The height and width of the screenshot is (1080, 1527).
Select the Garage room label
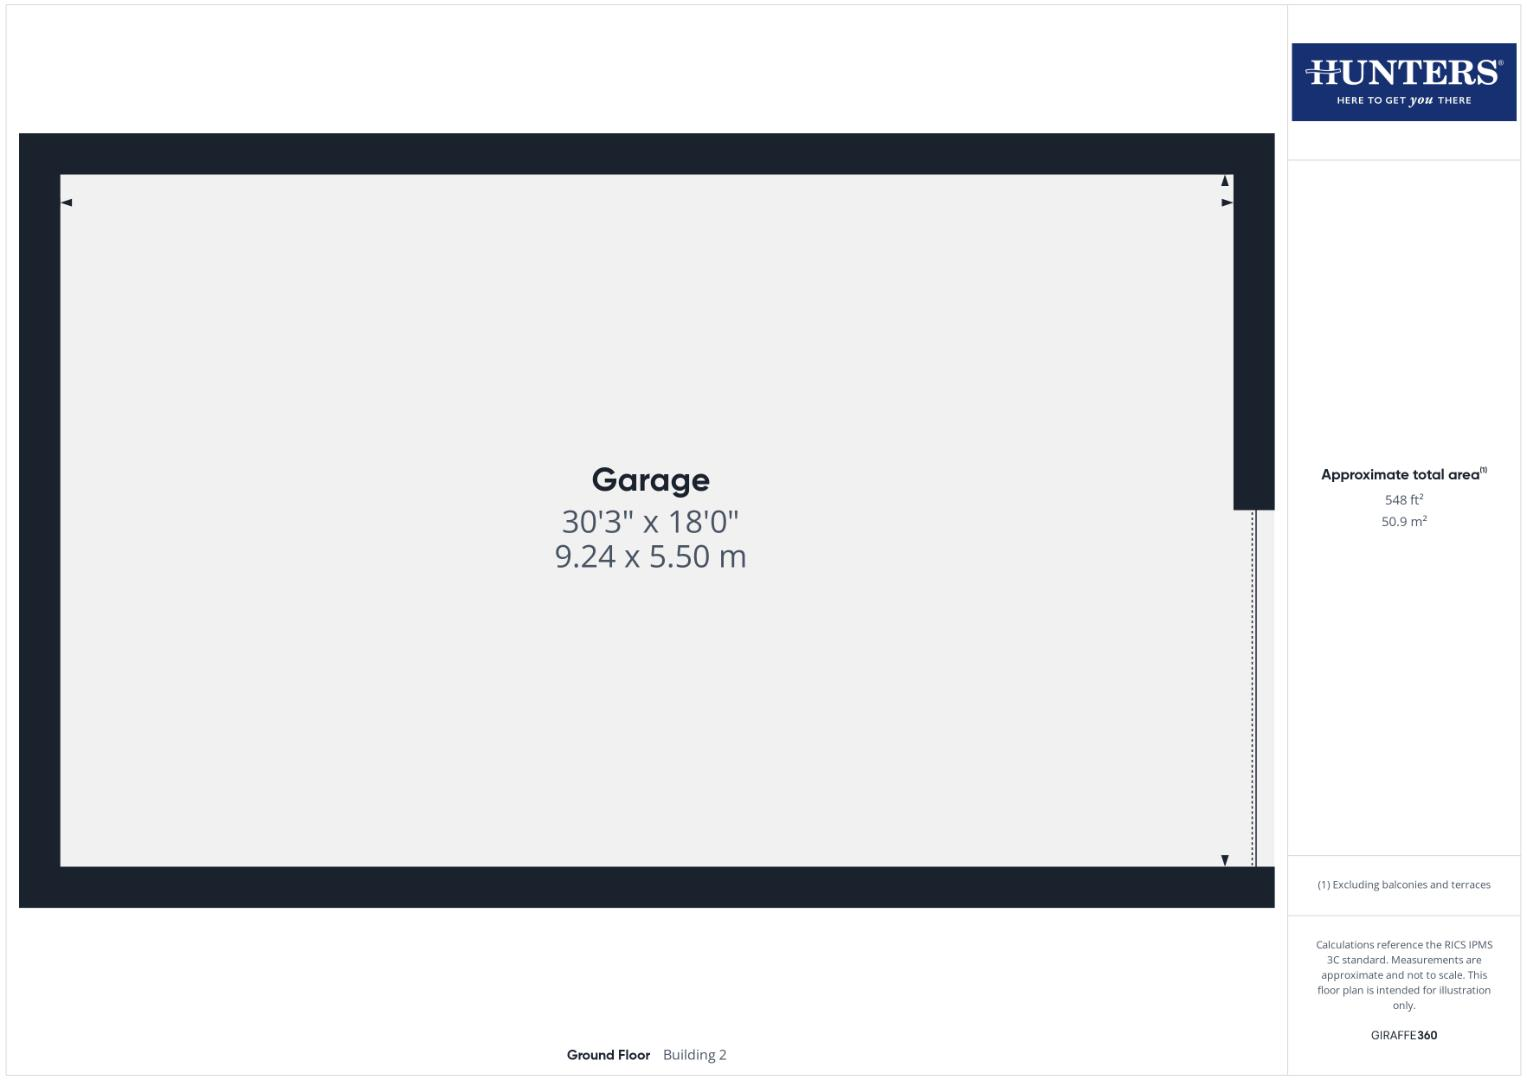pyautogui.click(x=650, y=480)
